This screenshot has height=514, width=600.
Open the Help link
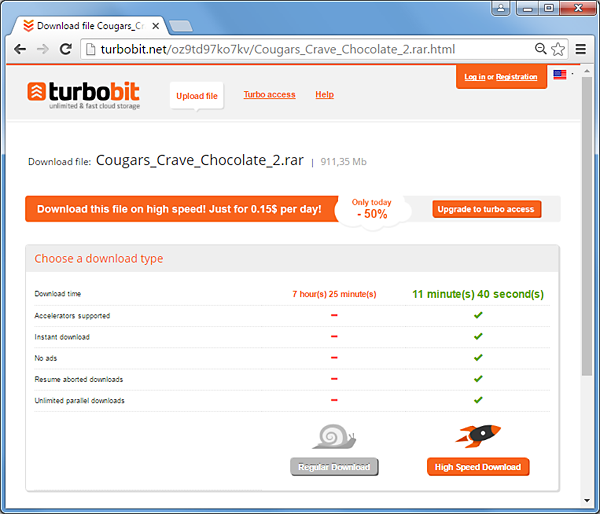tap(324, 95)
